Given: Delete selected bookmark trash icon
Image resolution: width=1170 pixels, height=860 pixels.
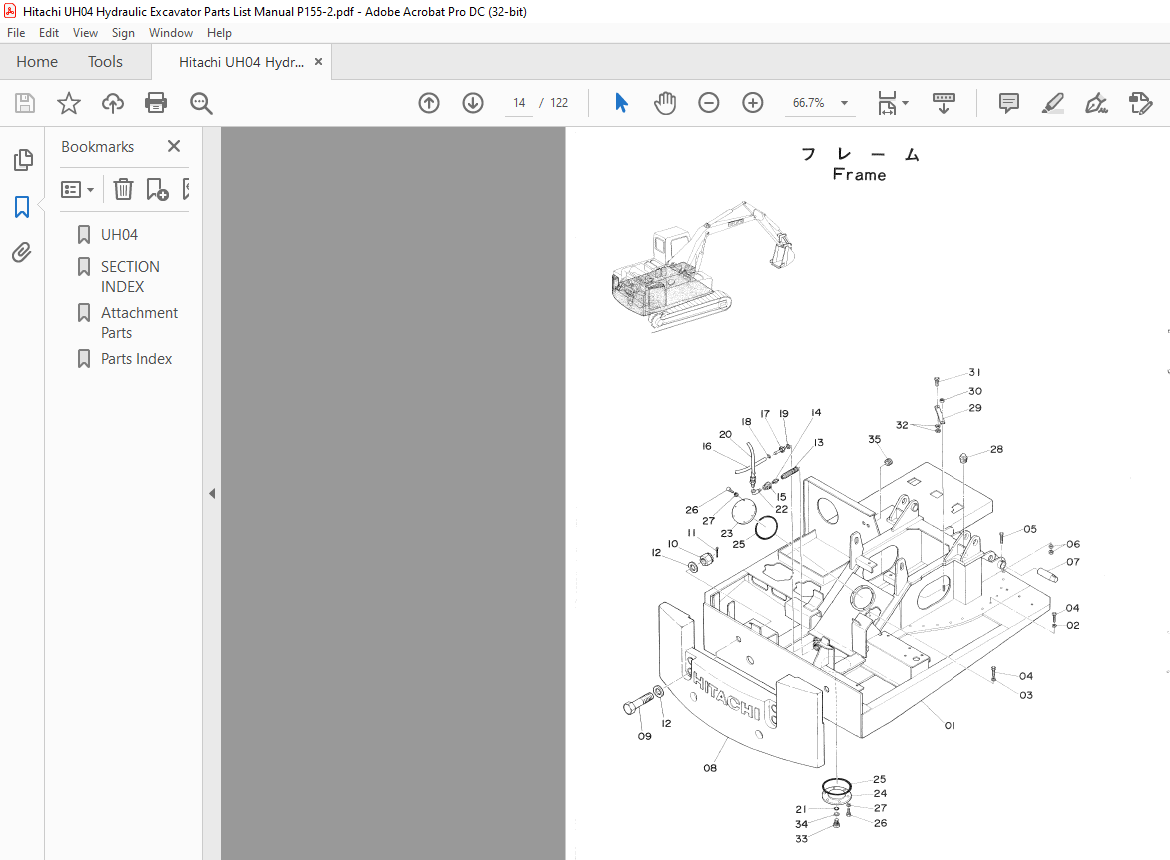Looking at the screenshot, I should point(123,189).
